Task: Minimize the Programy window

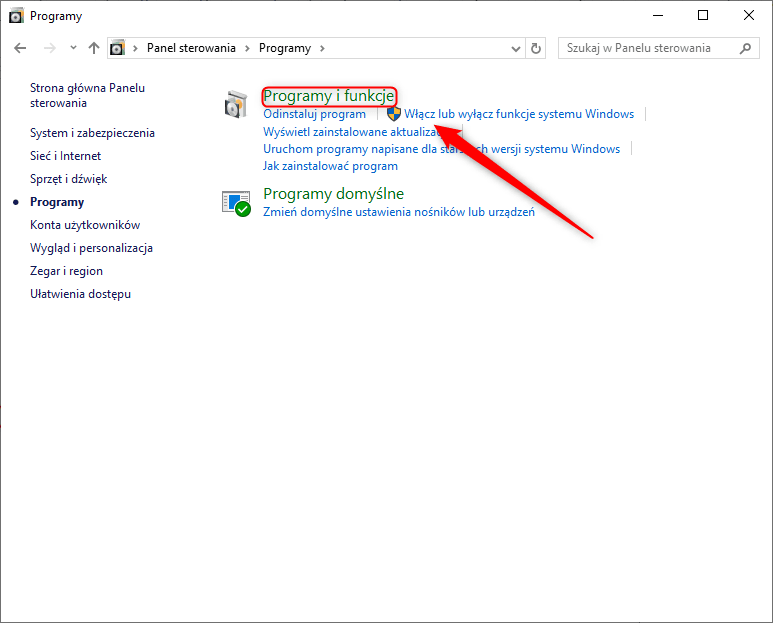Action: (x=658, y=15)
